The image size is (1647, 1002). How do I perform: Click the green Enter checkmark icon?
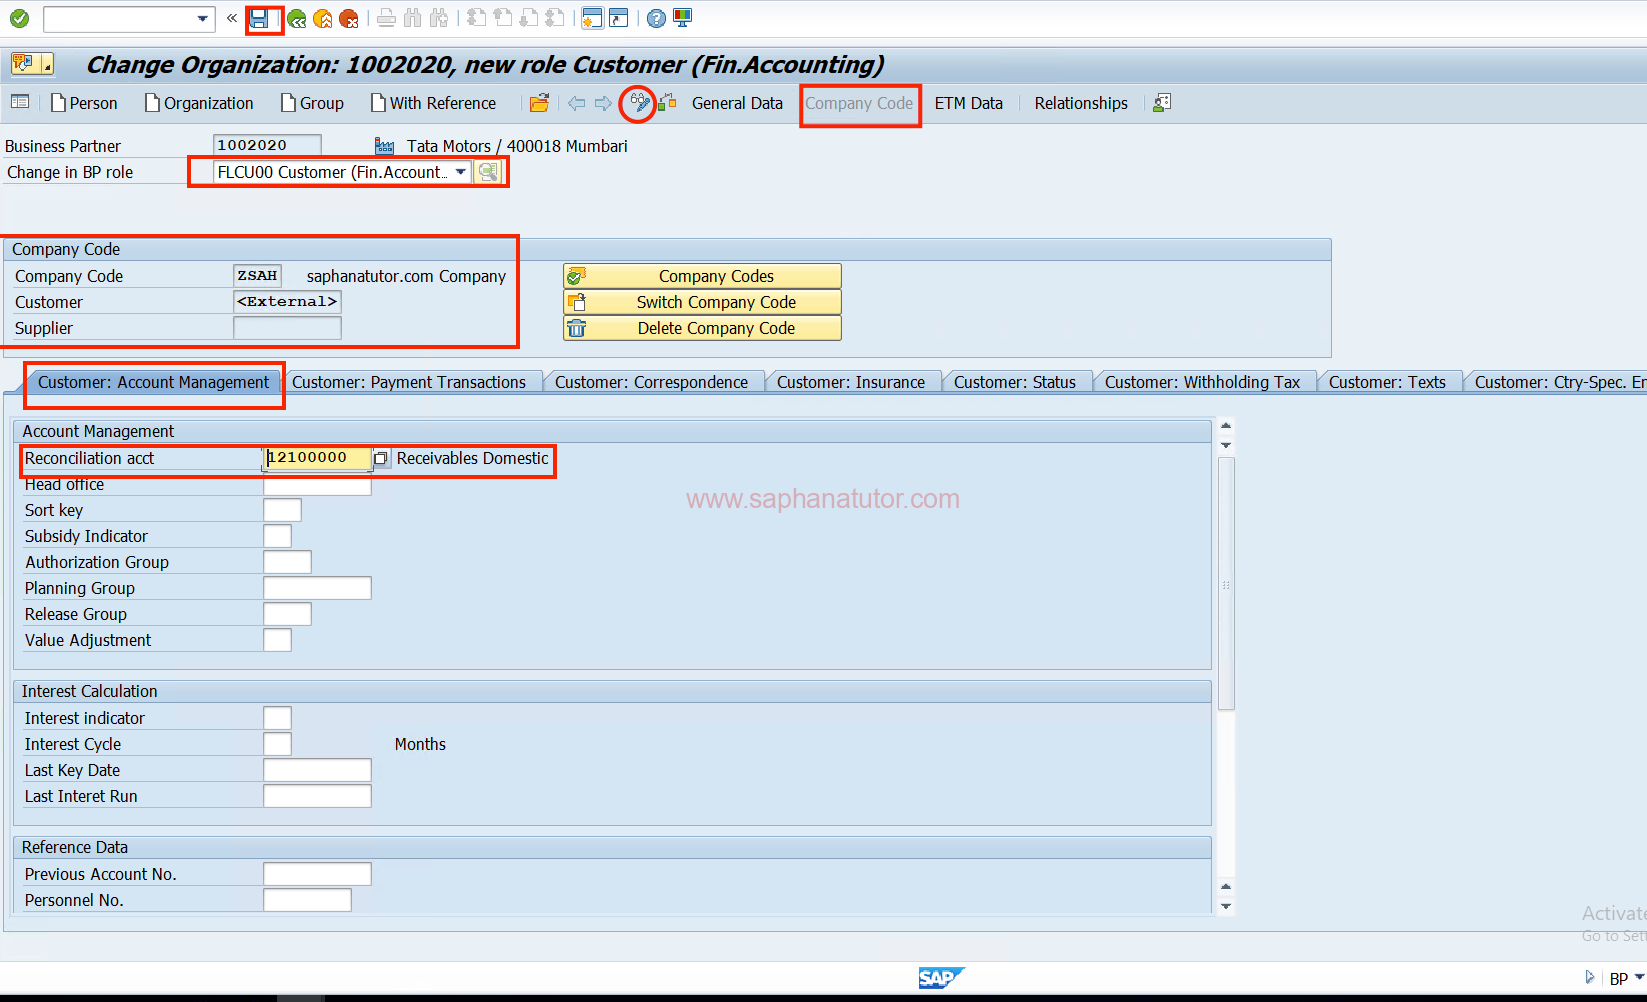pos(19,18)
